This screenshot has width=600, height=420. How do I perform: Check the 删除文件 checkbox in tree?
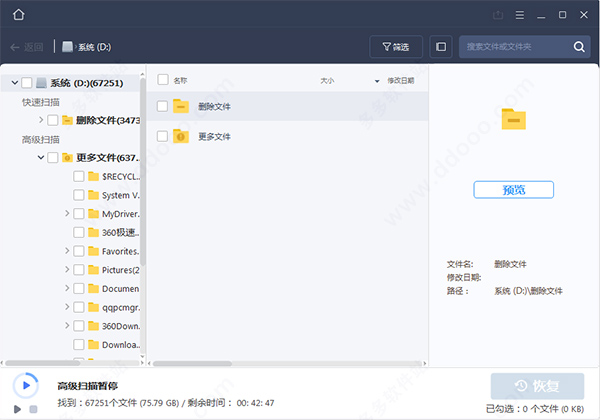(x=53, y=120)
